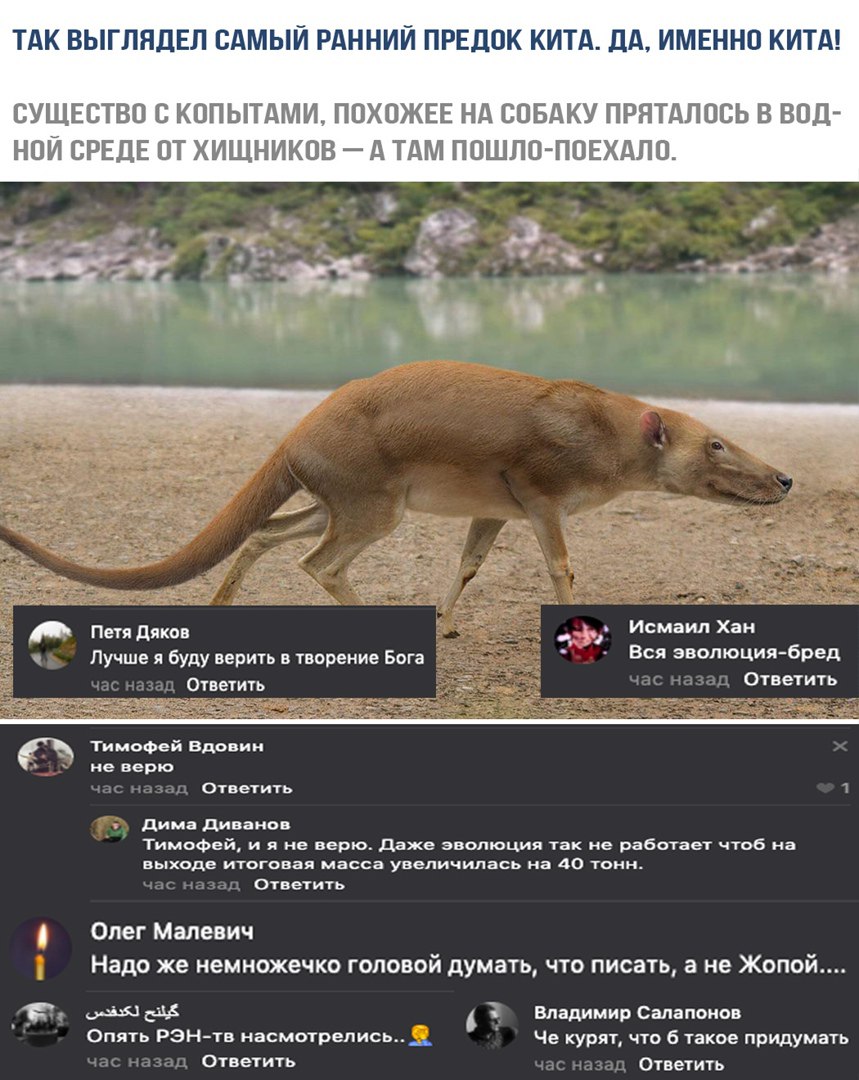The height and width of the screenshot is (1080, 859).
Task: Click Исмаил Хан's profile avatar
Action: click(x=583, y=639)
